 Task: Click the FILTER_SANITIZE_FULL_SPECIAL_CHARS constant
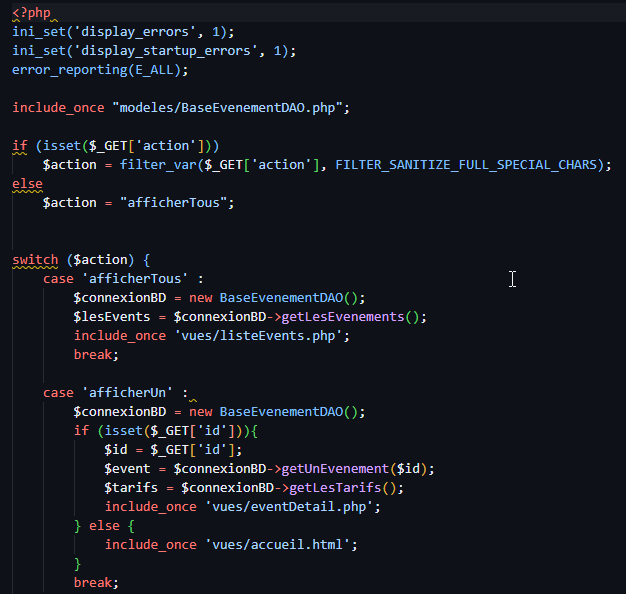click(x=465, y=164)
